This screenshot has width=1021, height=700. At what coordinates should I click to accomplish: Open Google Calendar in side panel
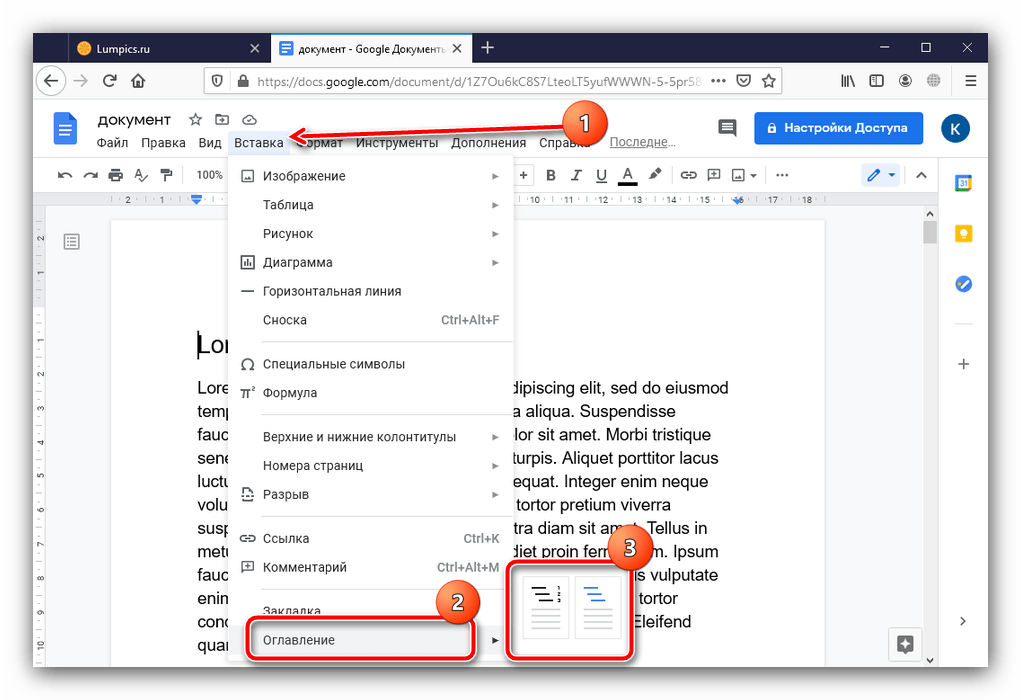(x=963, y=183)
